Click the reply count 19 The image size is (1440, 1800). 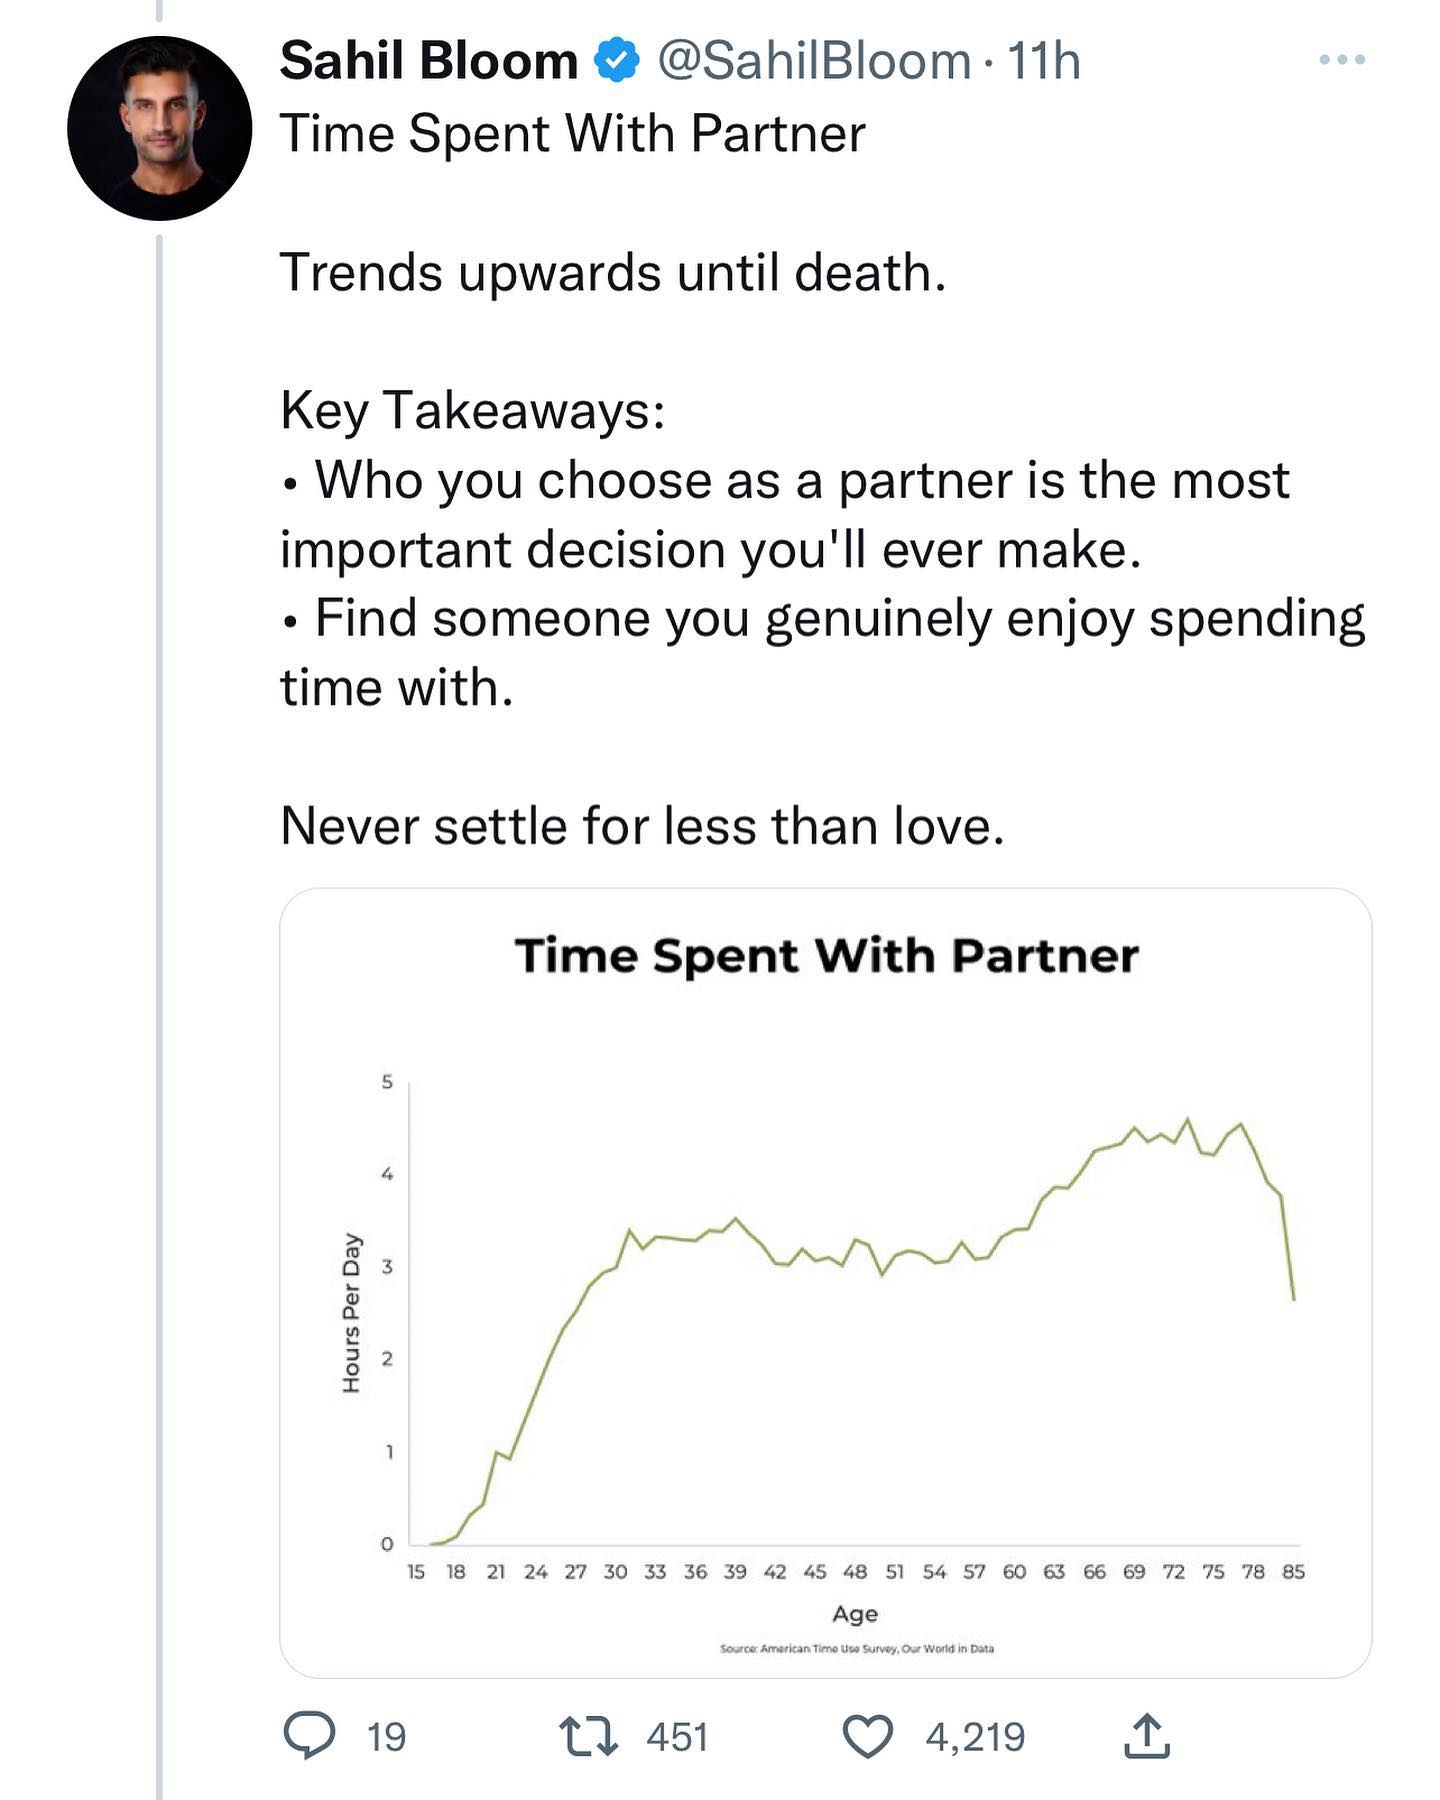(x=386, y=1738)
